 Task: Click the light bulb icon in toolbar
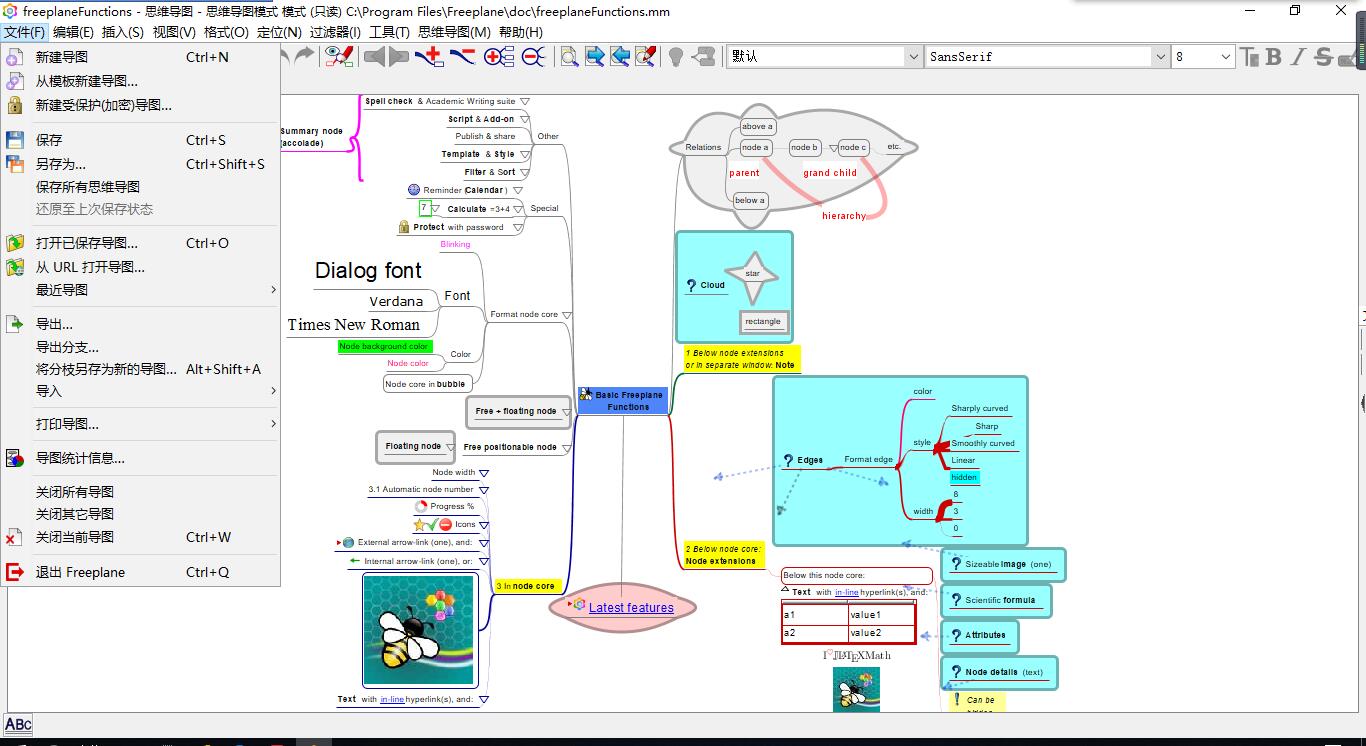click(x=676, y=57)
